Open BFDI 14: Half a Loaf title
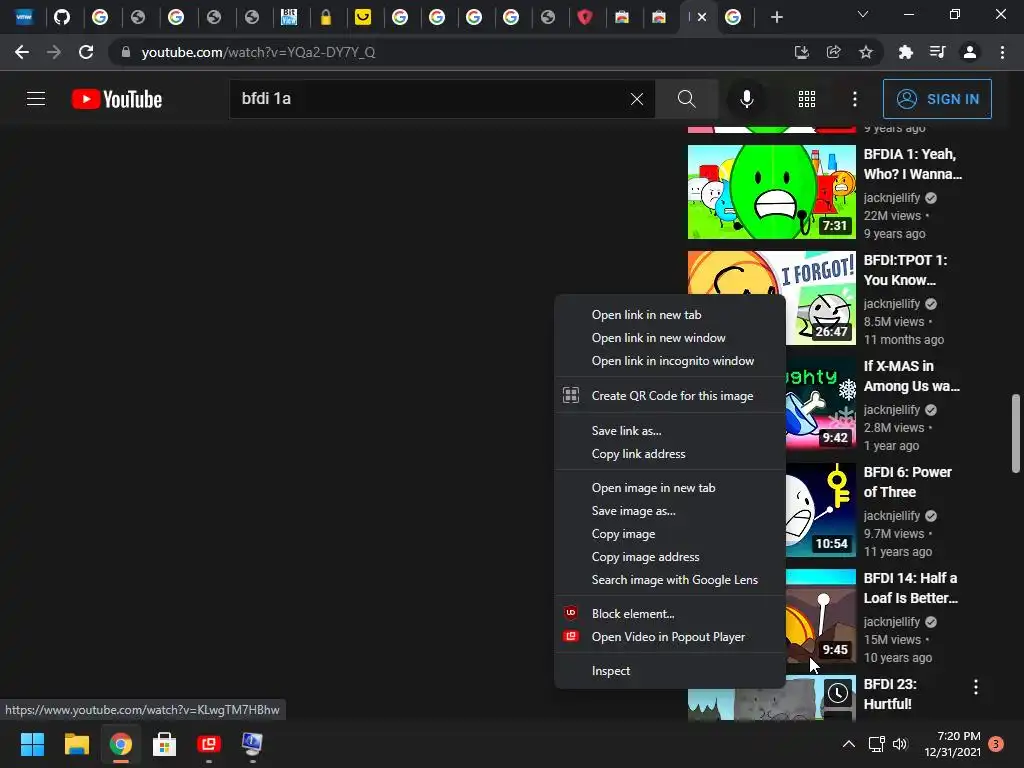The height and width of the screenshot is (768, 1024). tap(910, 588)
